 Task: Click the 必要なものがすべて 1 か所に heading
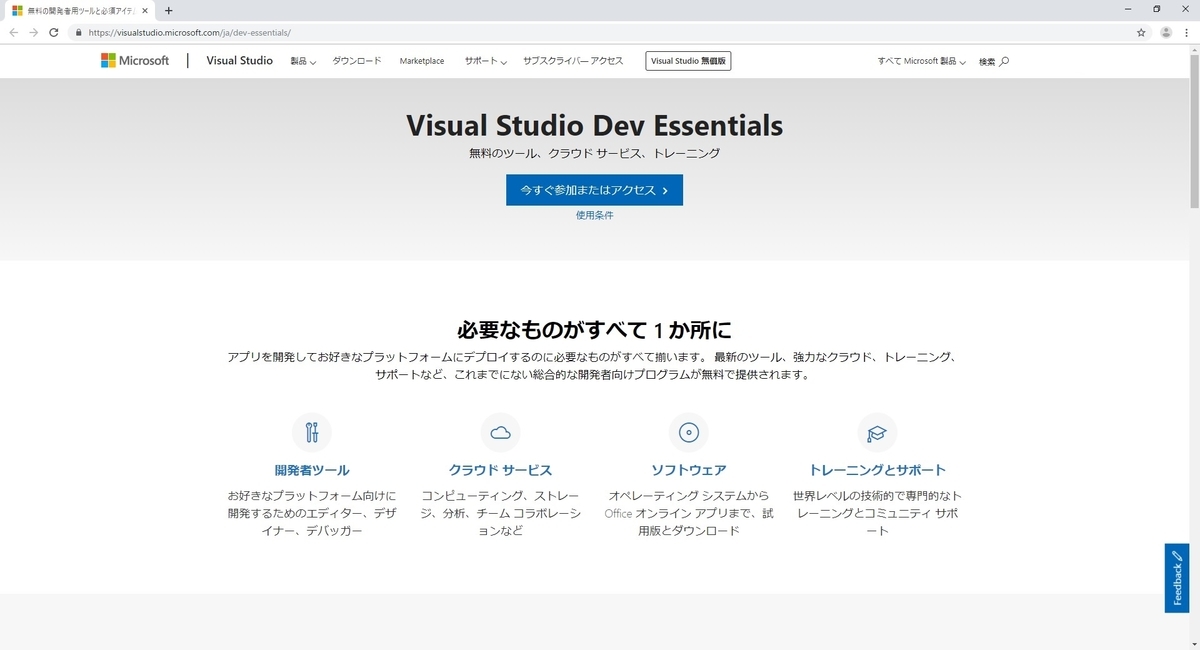click(x=594, y=330)
